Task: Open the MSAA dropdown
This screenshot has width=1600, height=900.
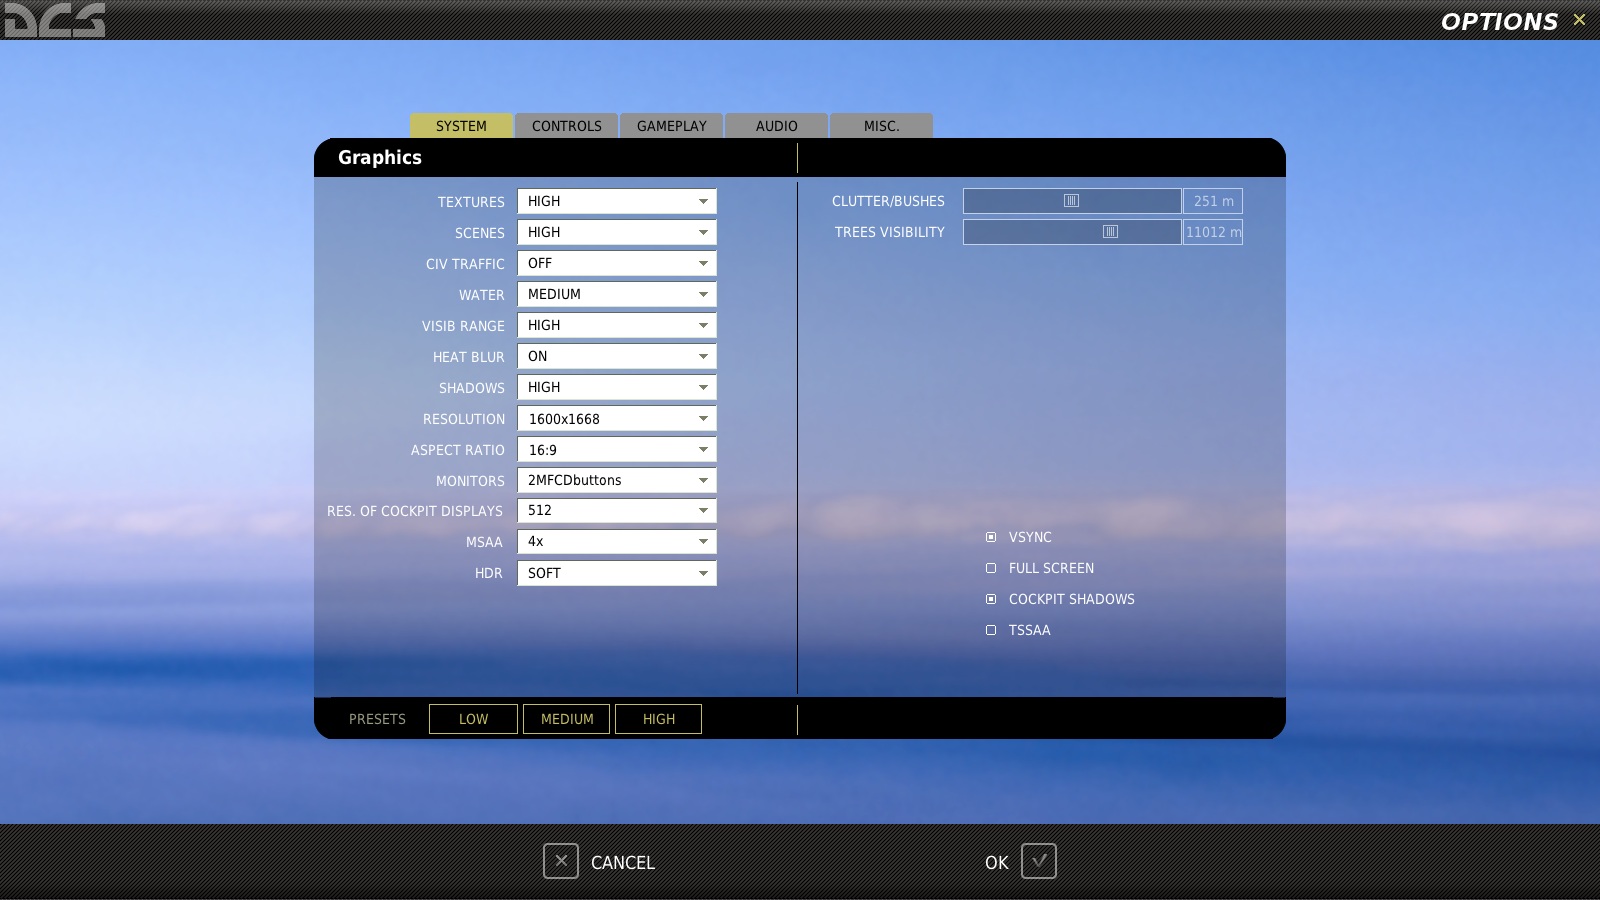Action: [617, 541]
